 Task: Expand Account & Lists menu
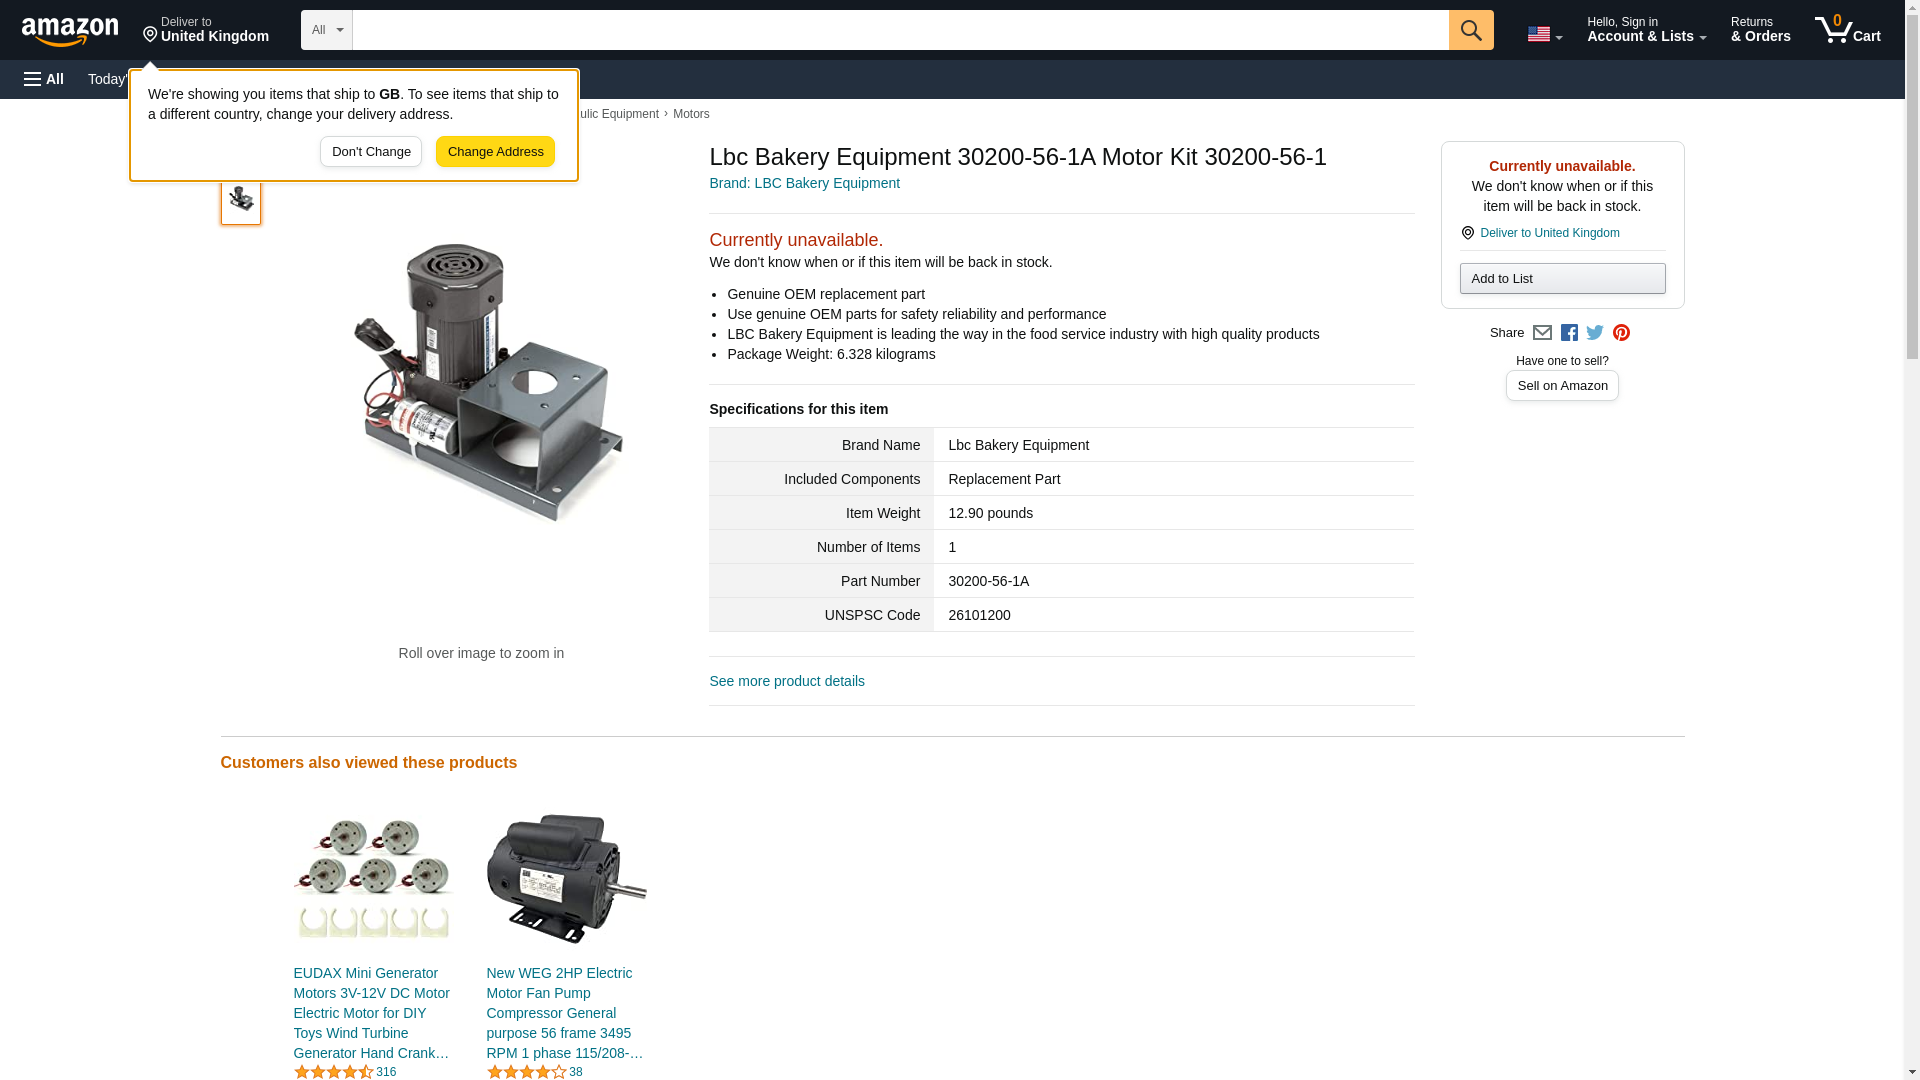(x=1645, y=30)
